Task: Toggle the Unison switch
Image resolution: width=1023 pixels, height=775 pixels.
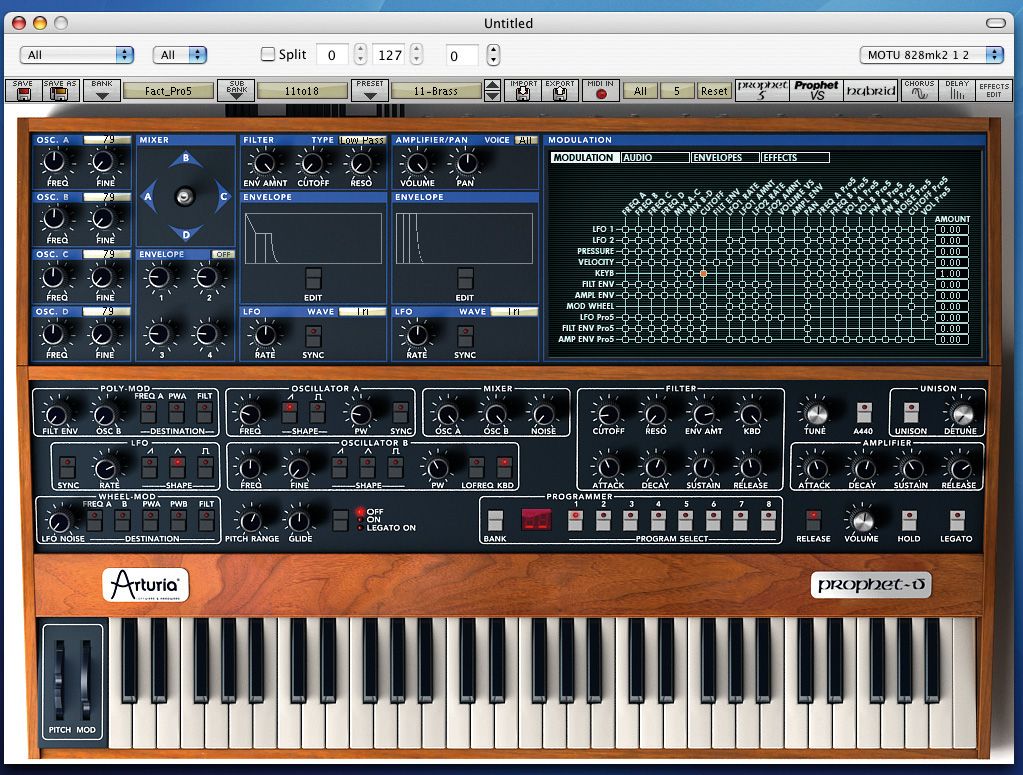Action: (911, 413)
